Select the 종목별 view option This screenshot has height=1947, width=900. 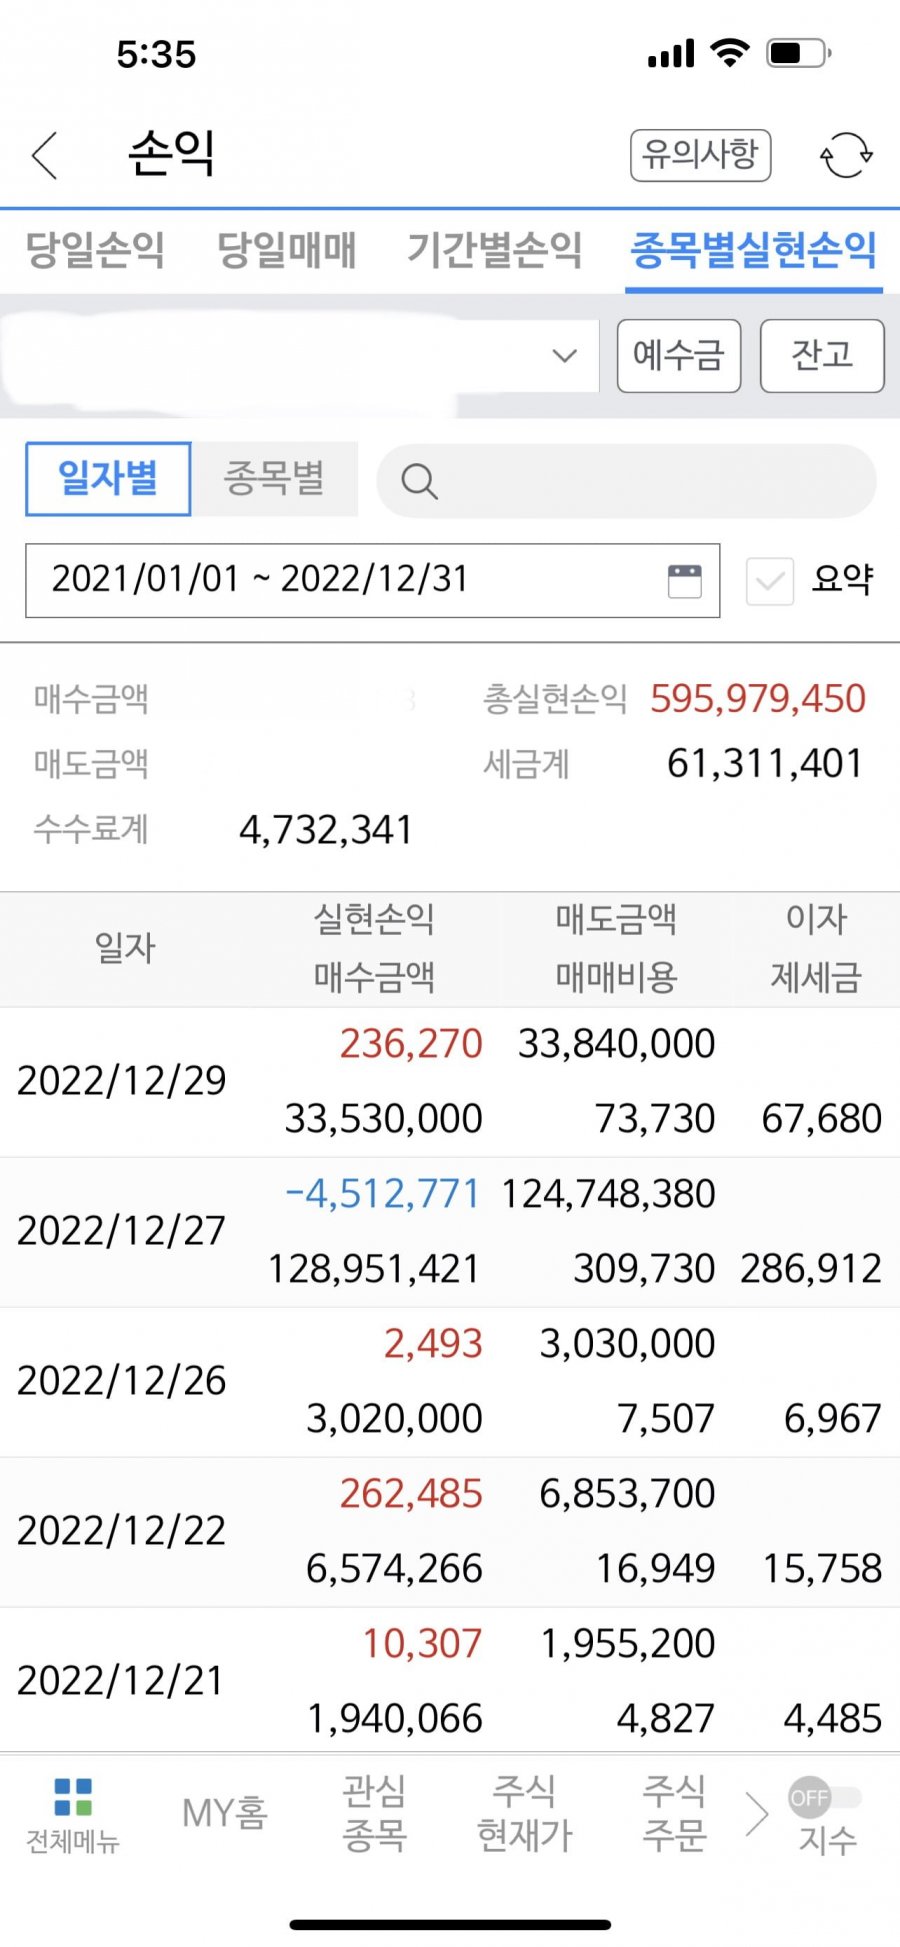(275, 479)
